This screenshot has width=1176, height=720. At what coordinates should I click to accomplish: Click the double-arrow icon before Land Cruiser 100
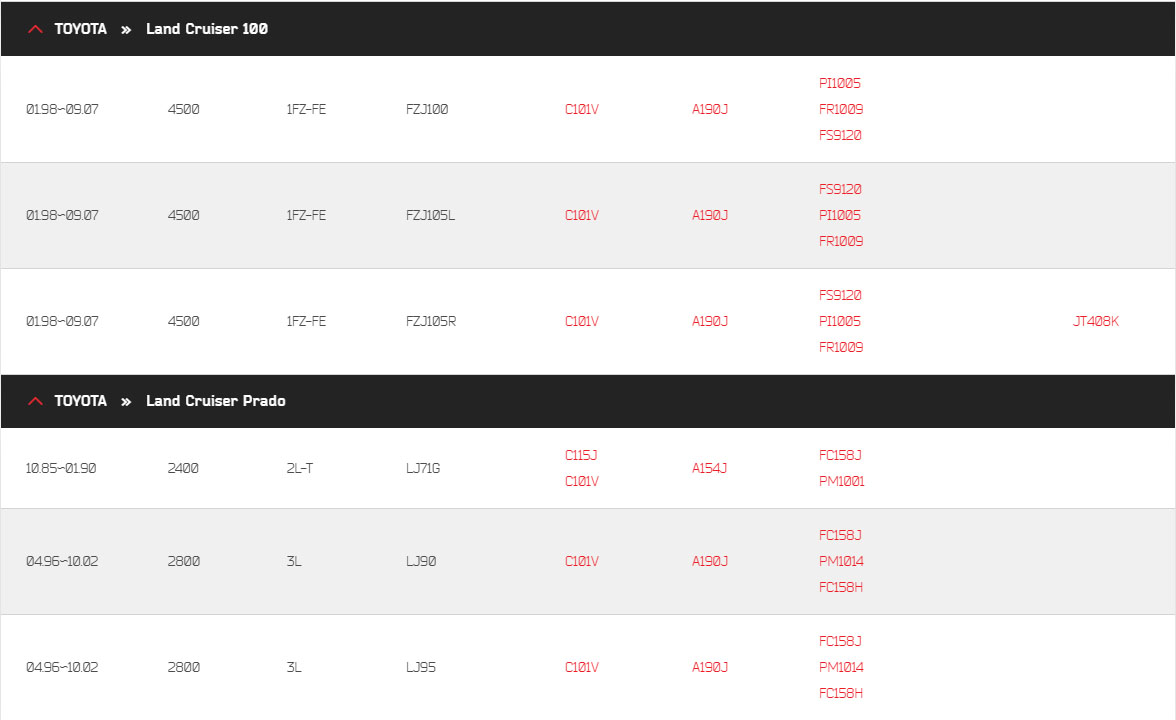coord(126,30)
